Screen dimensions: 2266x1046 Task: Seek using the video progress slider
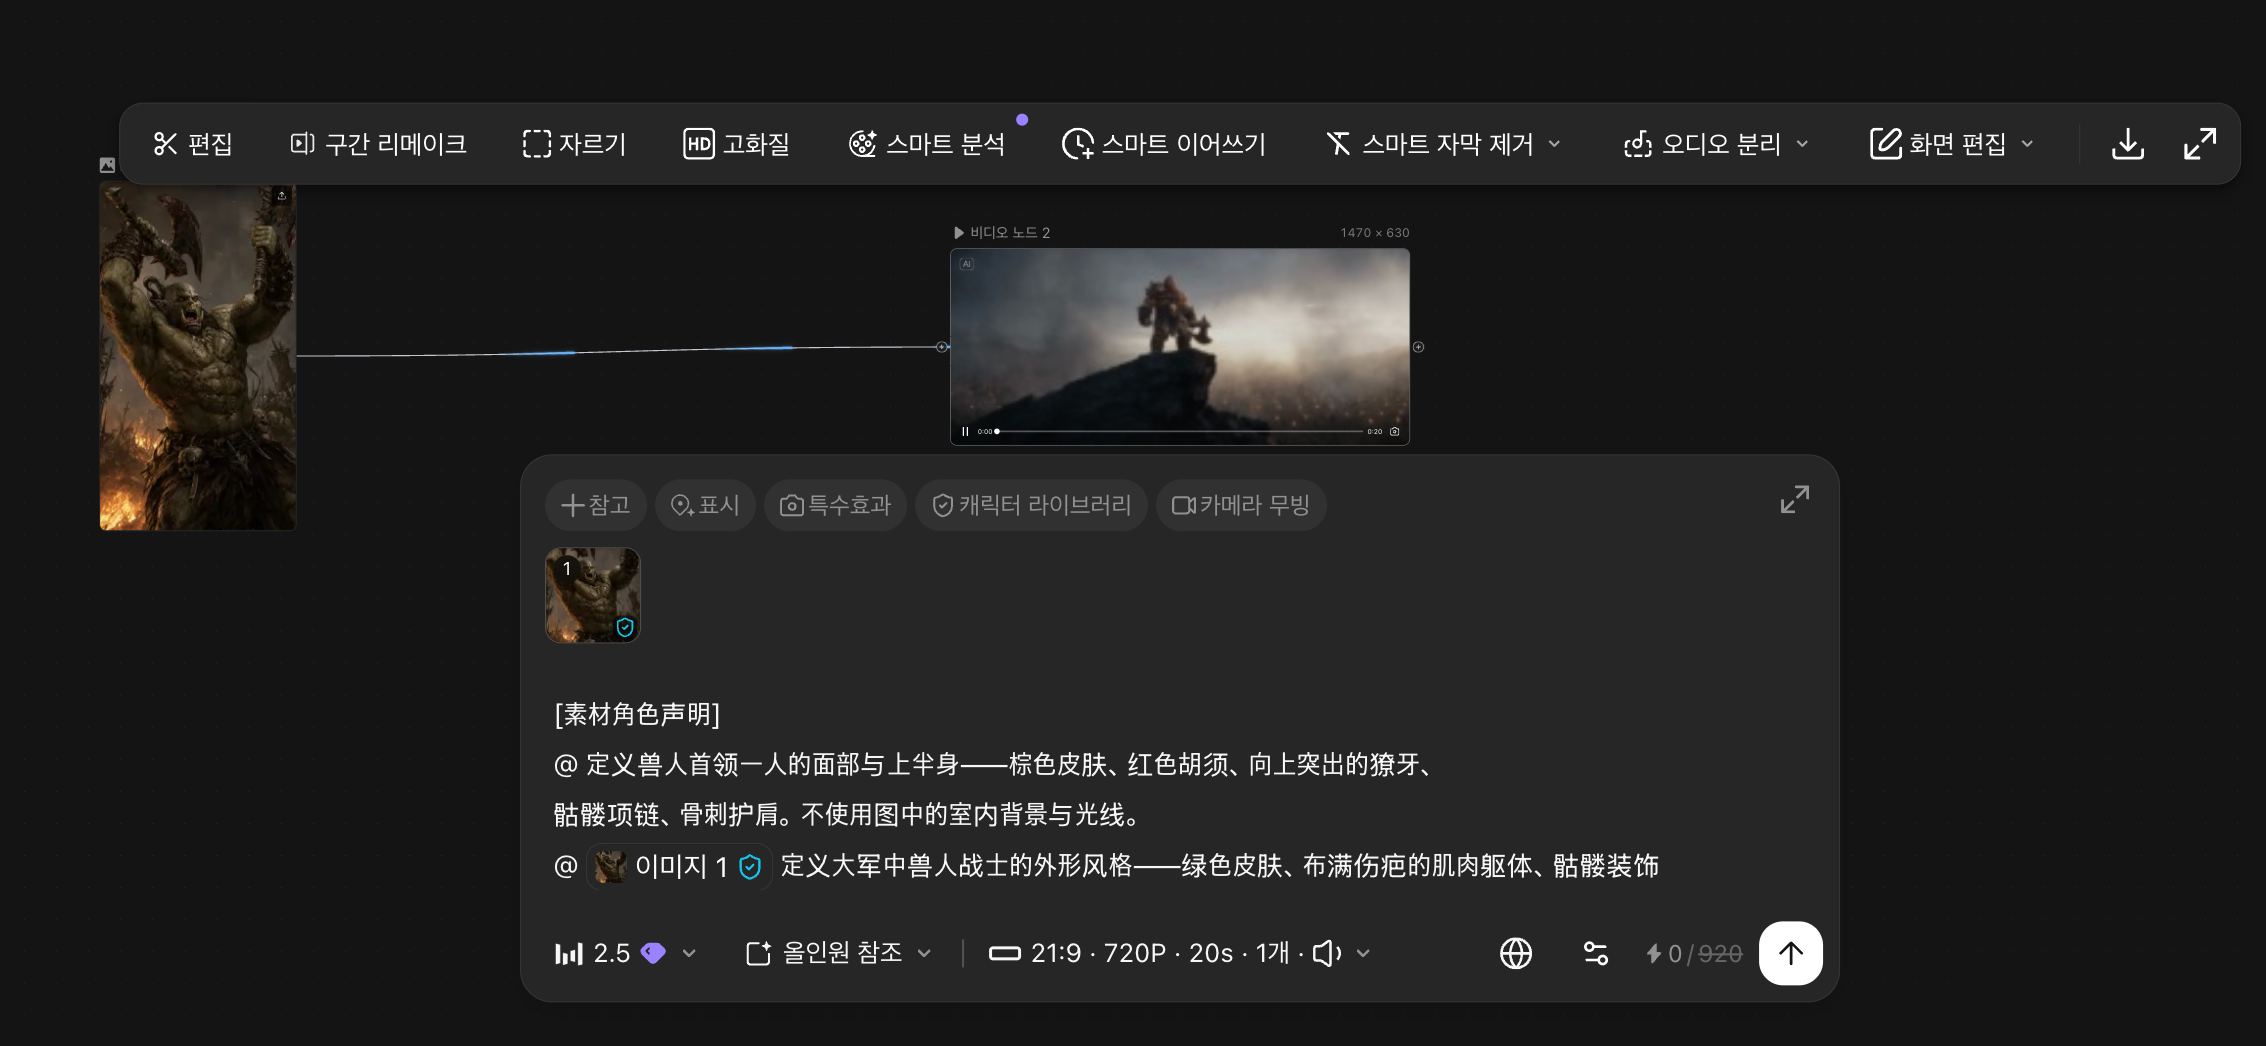[x=1180, y=432]
